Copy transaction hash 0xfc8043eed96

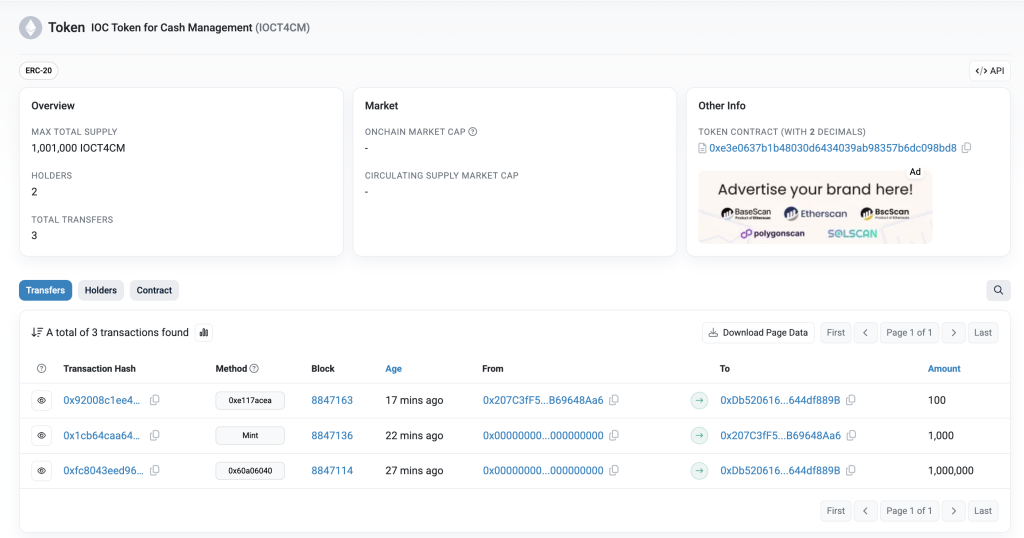(155, 470)
